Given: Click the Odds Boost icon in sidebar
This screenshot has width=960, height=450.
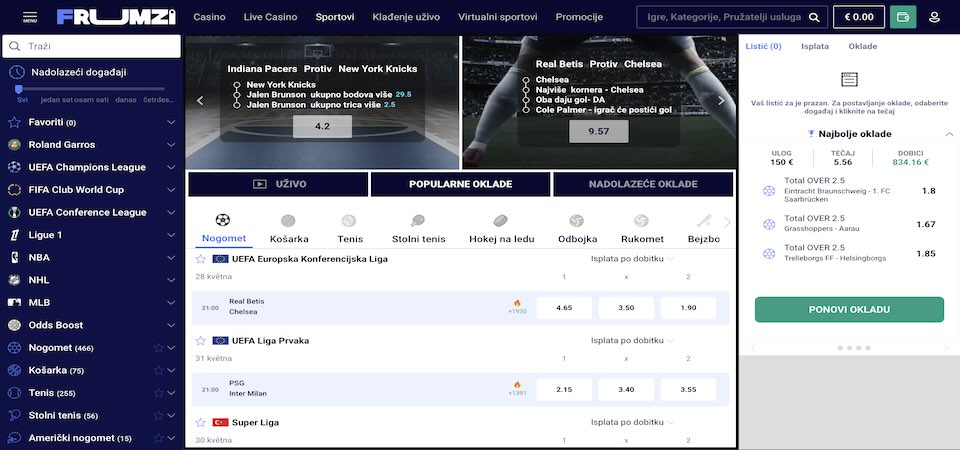Looking at the screenshot, I should tap(15, 325).
